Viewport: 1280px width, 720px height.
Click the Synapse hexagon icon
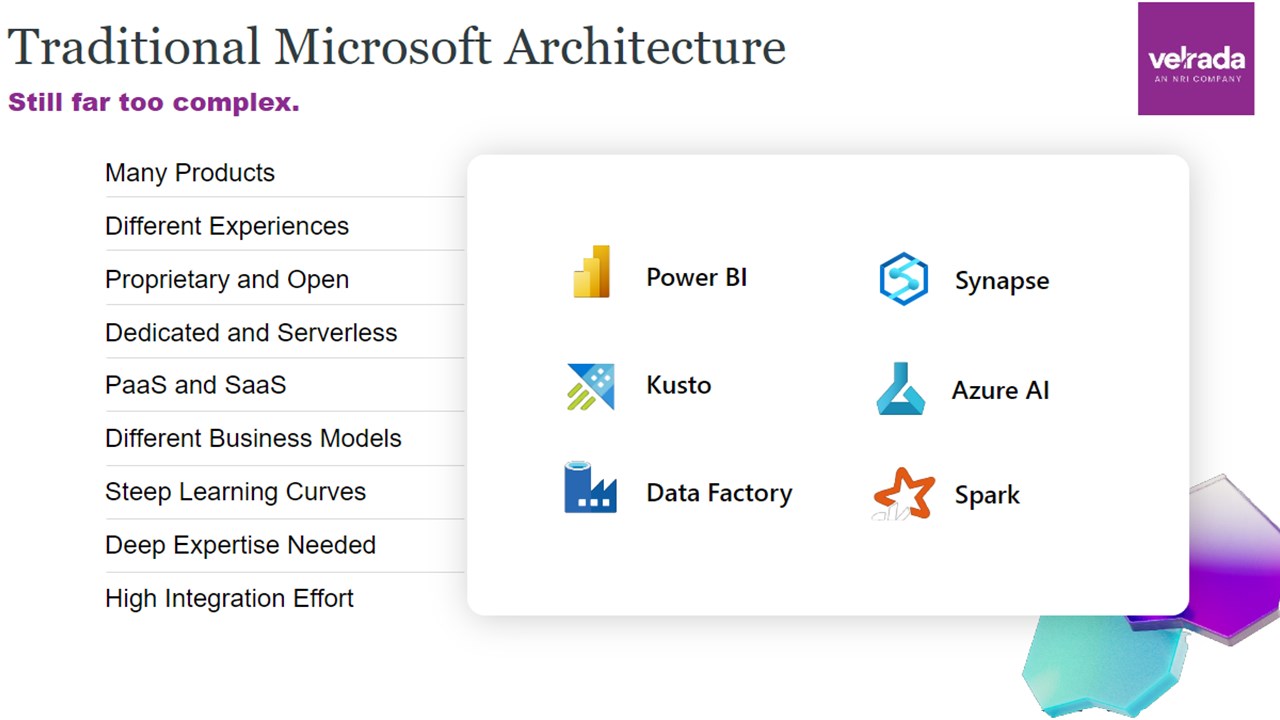903,279
